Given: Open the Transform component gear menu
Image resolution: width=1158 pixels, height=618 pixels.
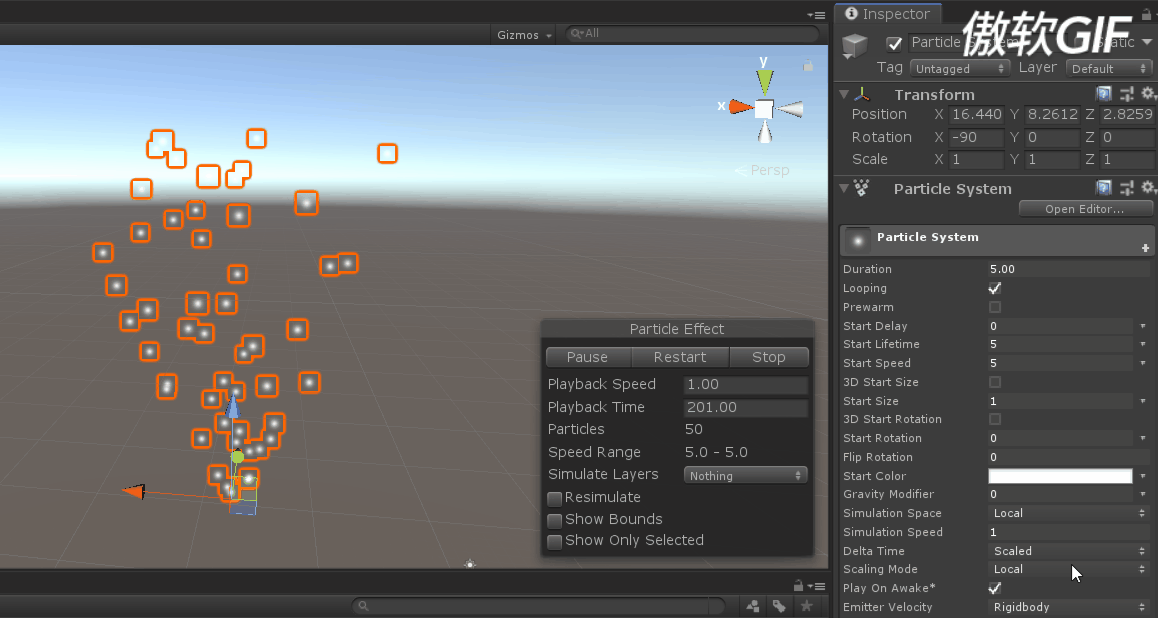Looking at the screenshot, I should (x=1148, y=94).
